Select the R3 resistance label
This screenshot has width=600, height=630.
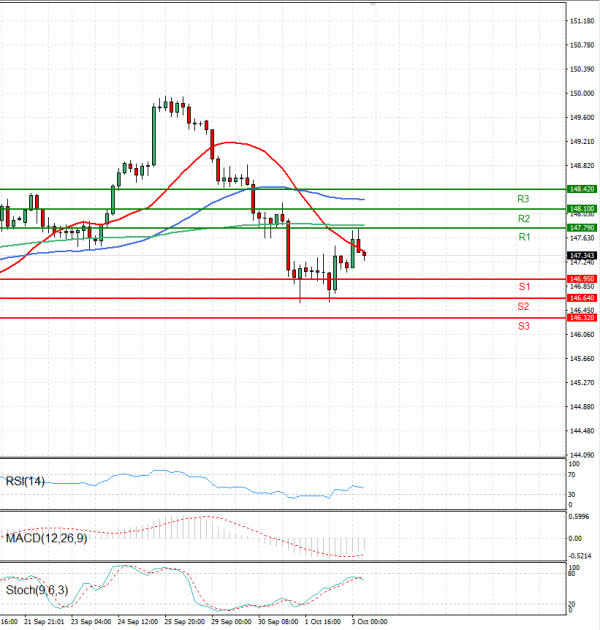523,199
